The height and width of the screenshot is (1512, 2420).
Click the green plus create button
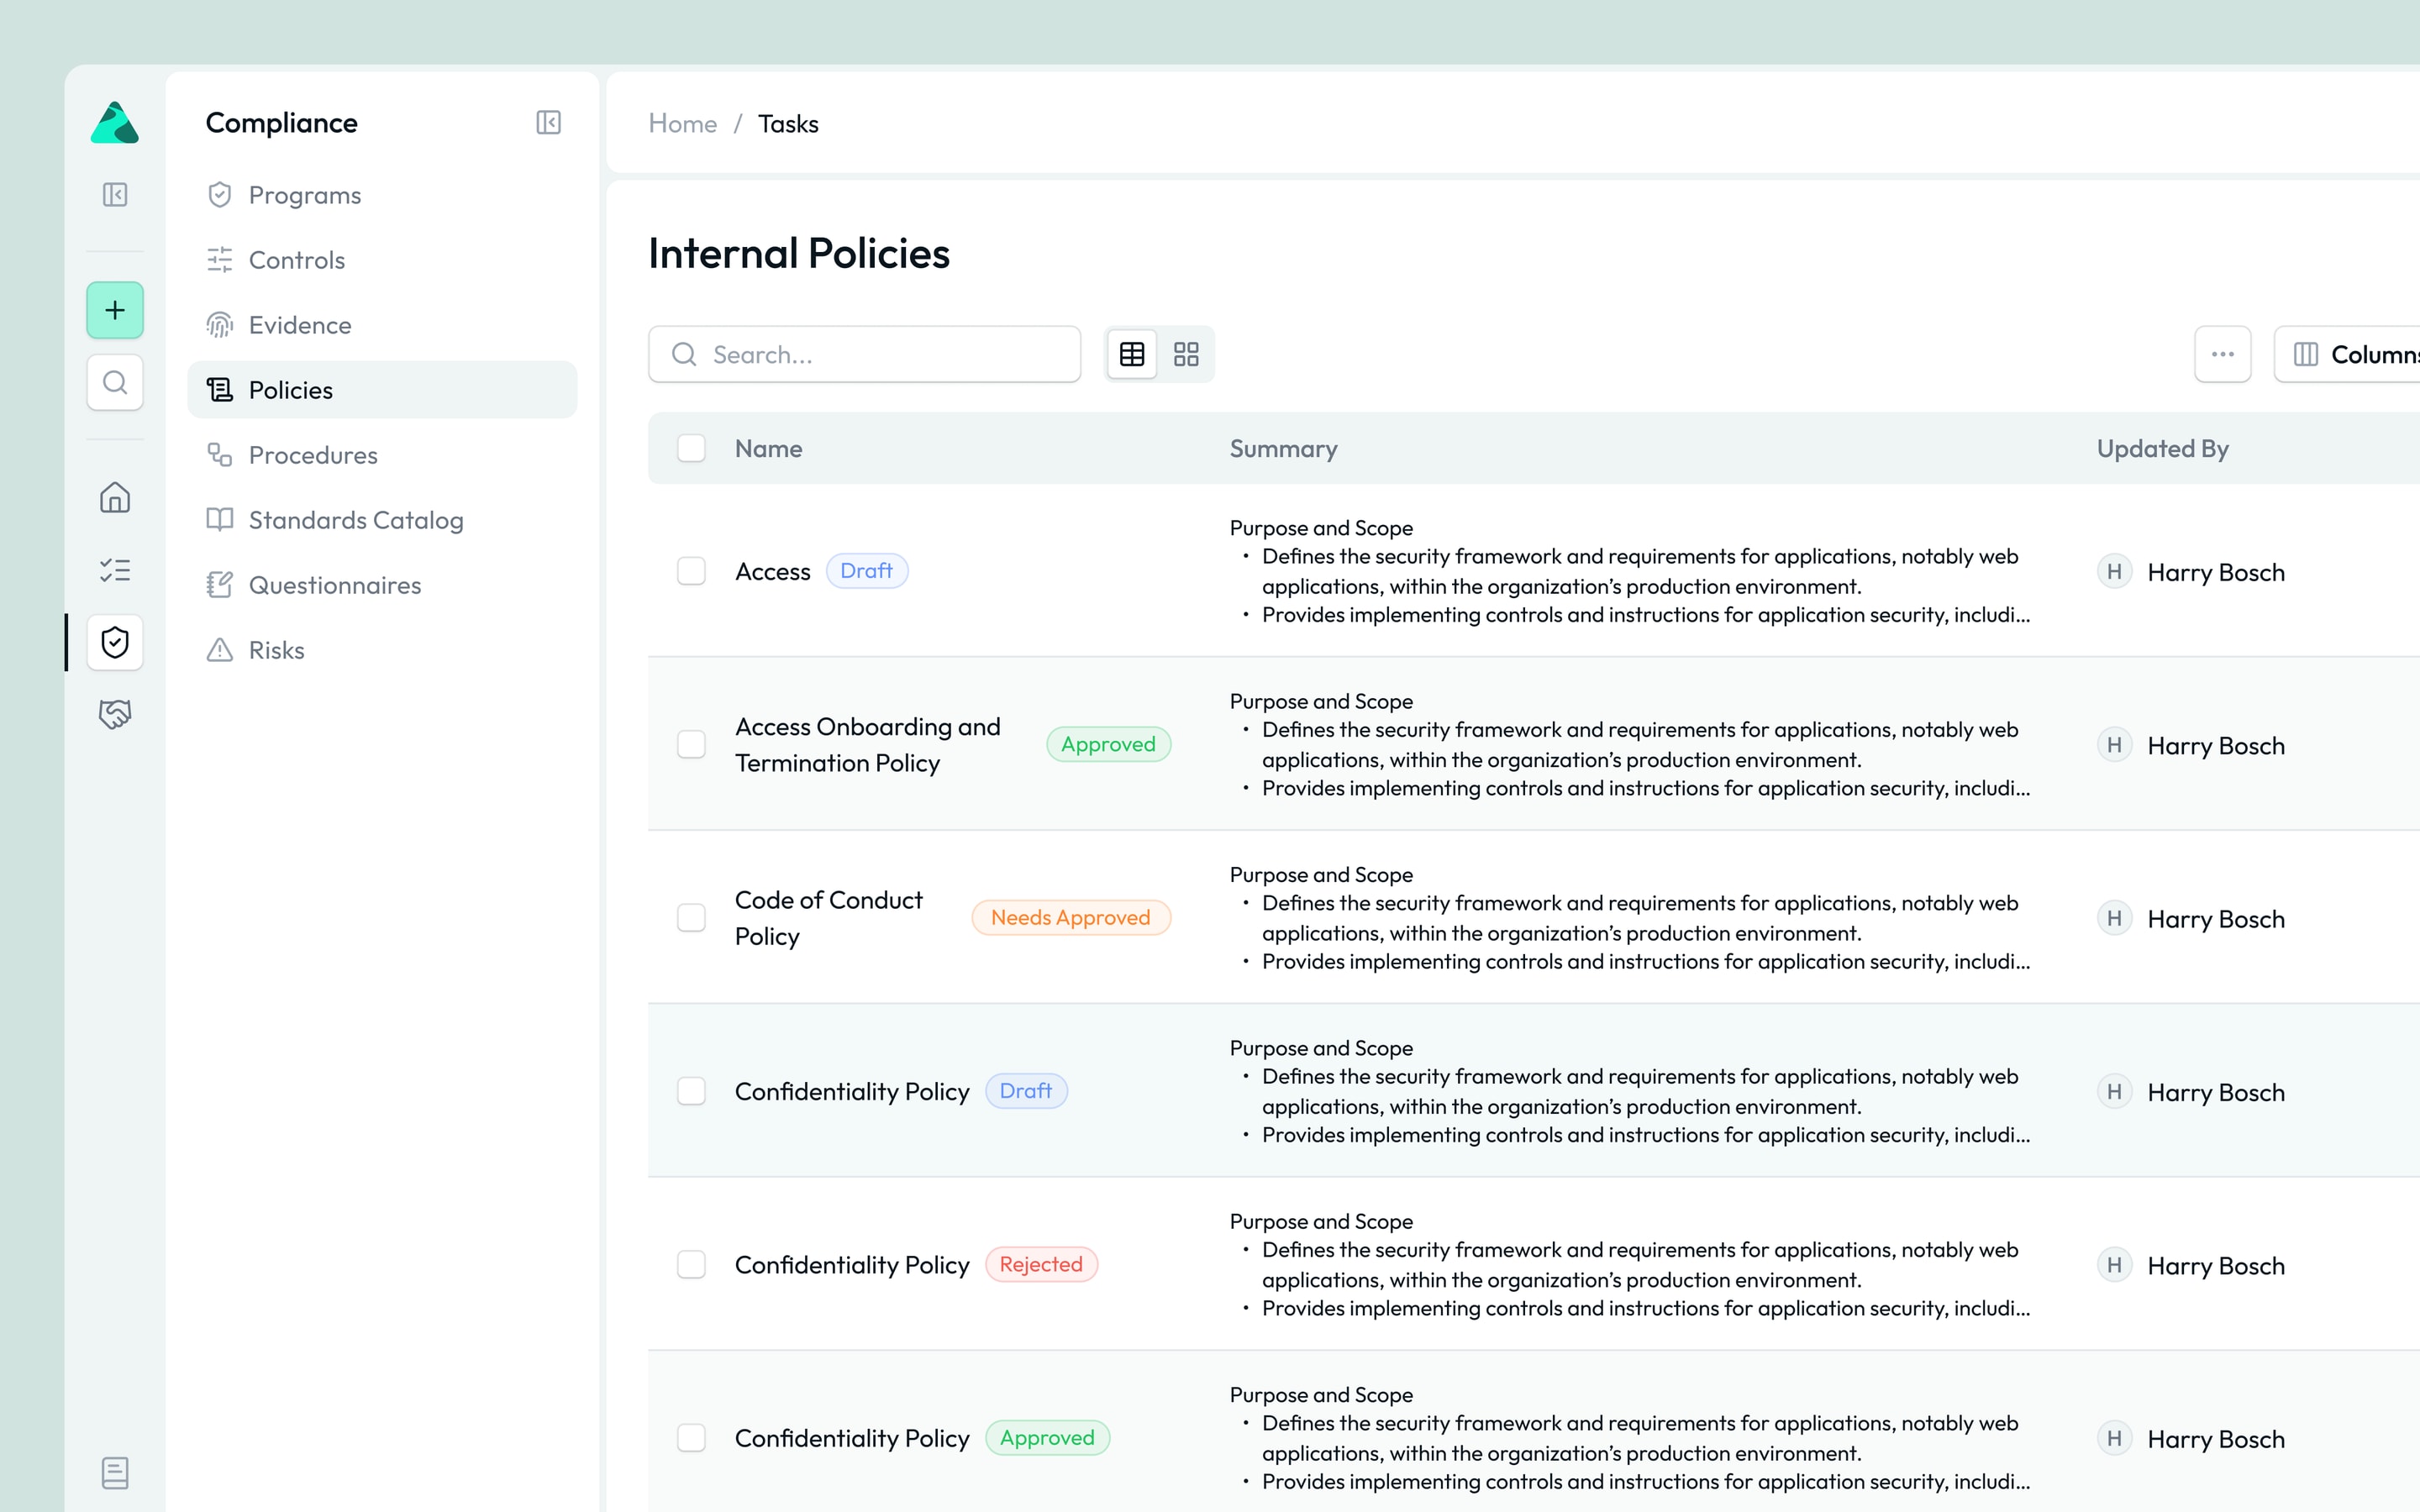click(x=115, y=310)
